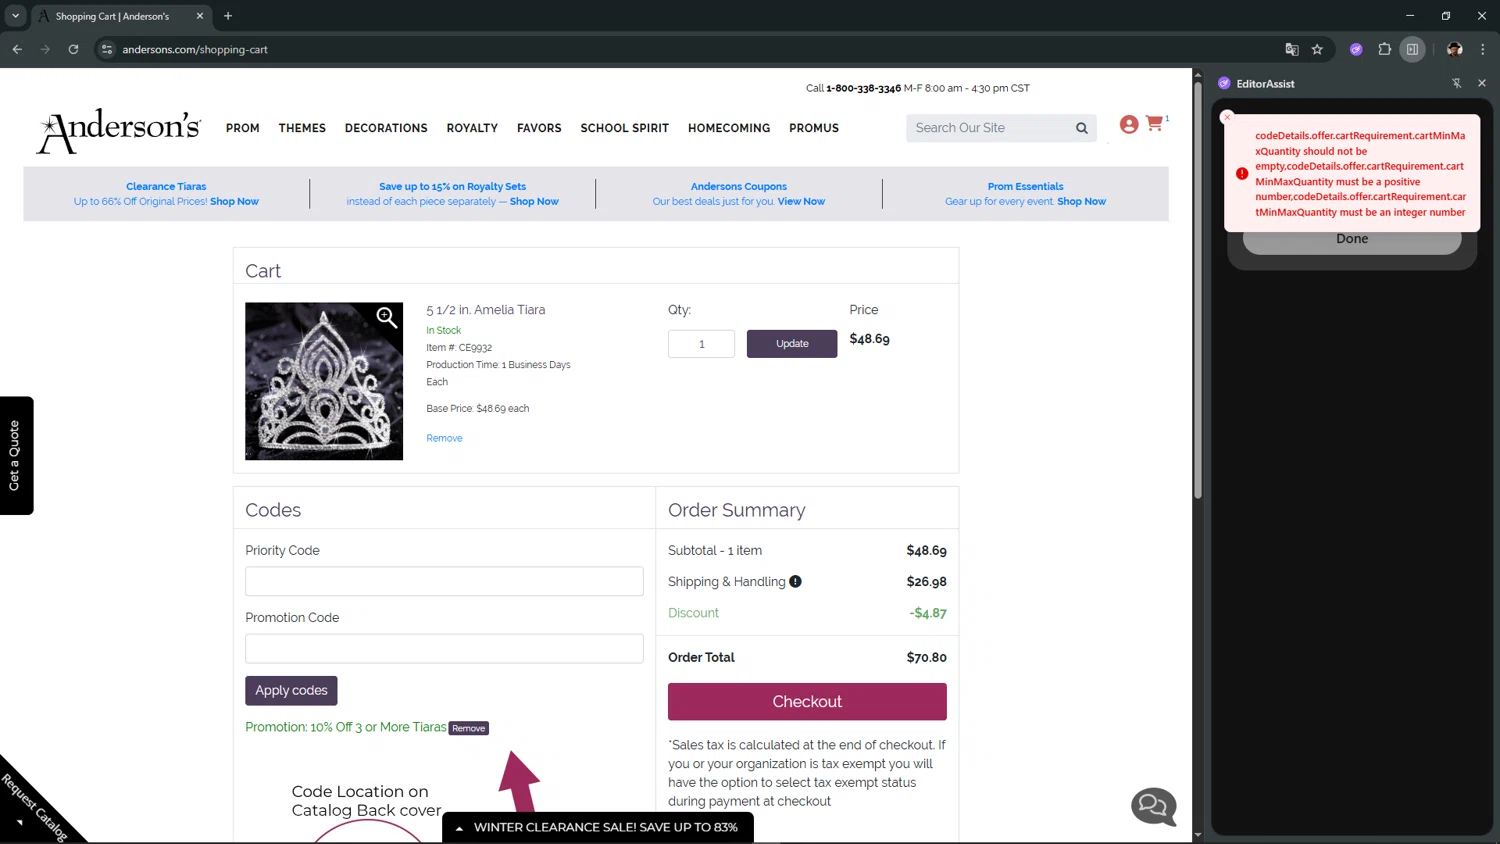Open Andersons Coupons View Now link
Viewport: 1500px width, 844px height.
801,202
